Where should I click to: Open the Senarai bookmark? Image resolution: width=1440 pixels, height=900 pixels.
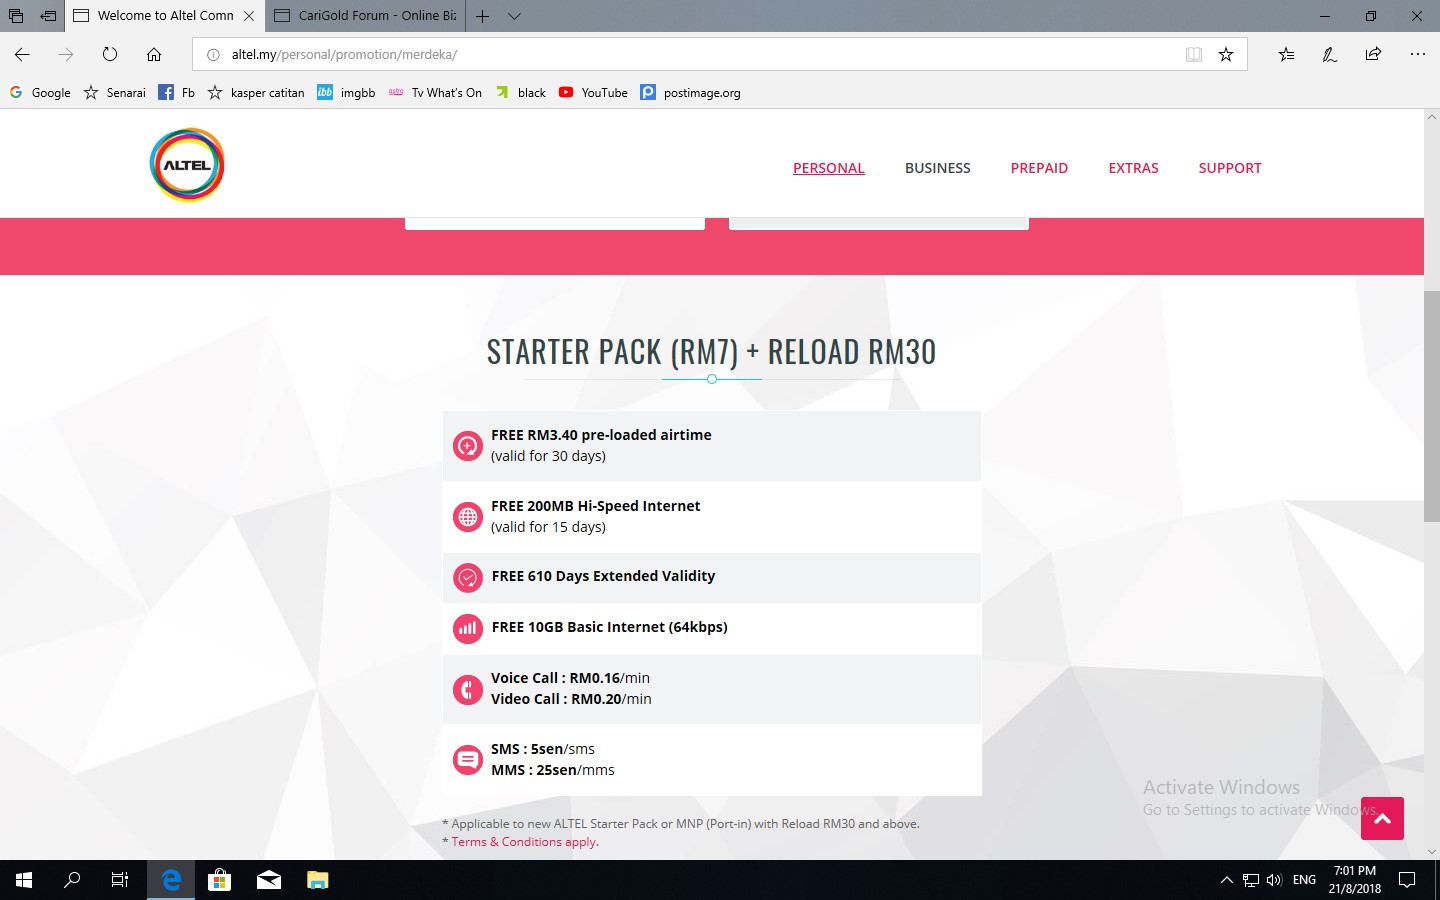pos(114,93)
